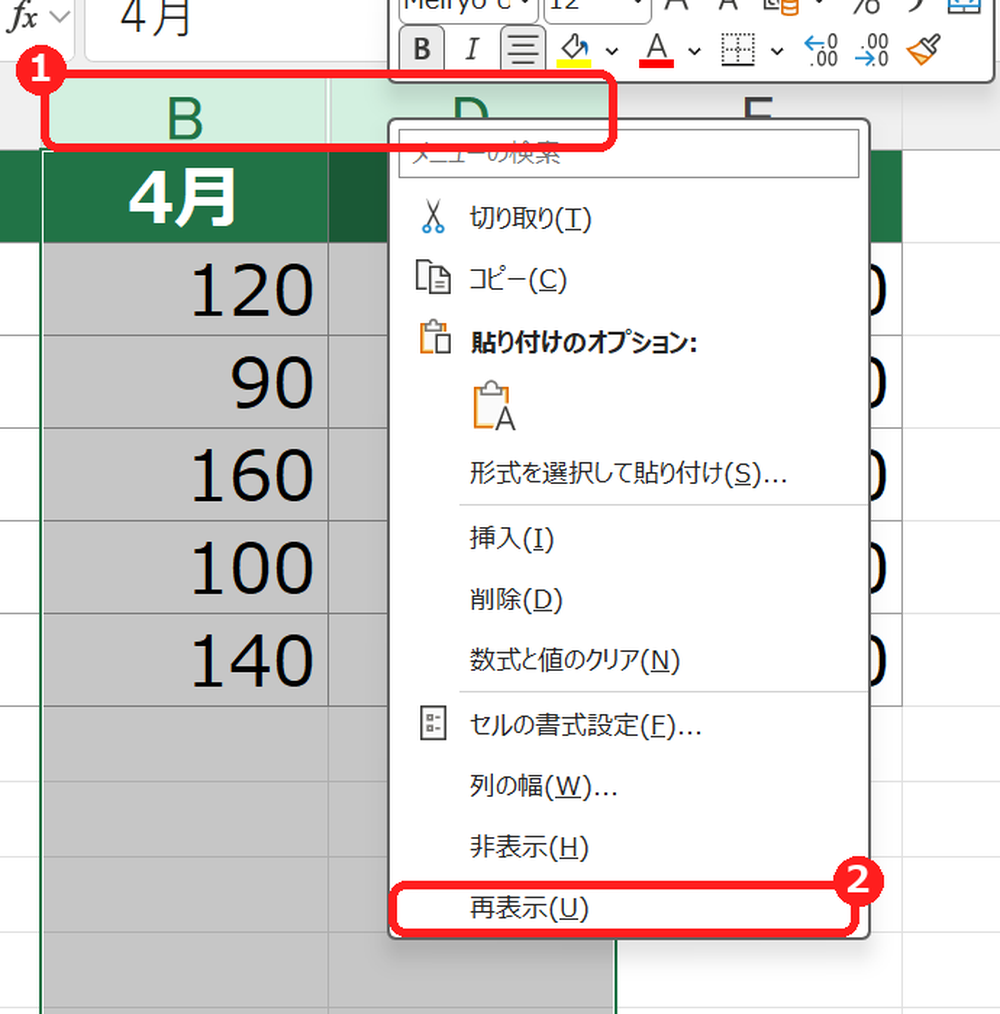Screen dimensions: 1000x1014
Task: Click the cell containing 100
Action: (186, 566)
